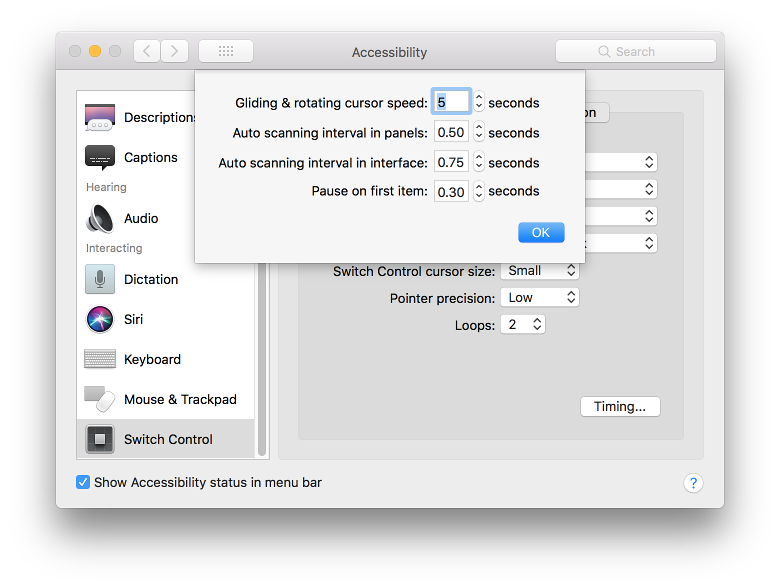The image size is (780, 588).
Task: Click the Keyboard icon in sidebar
Action: [x=100, y=359]
